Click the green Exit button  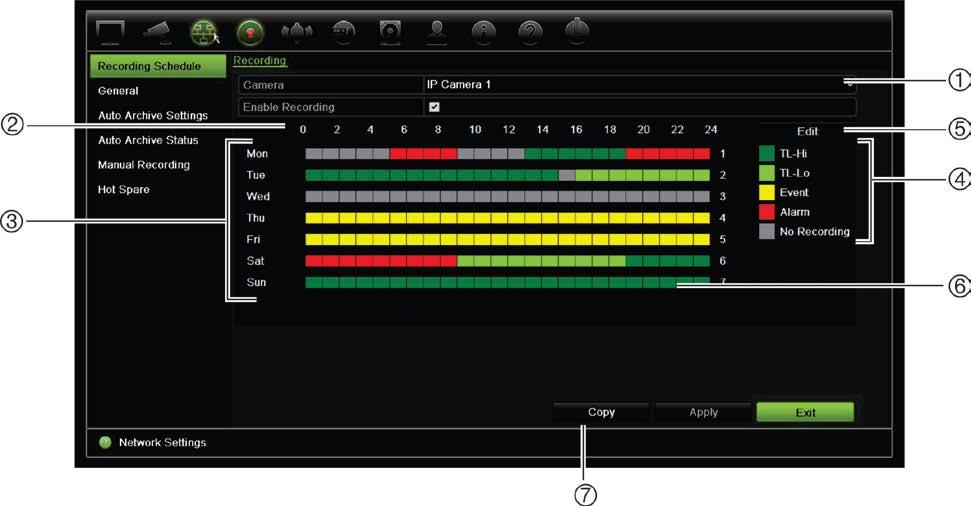click(x=805, y=412)
